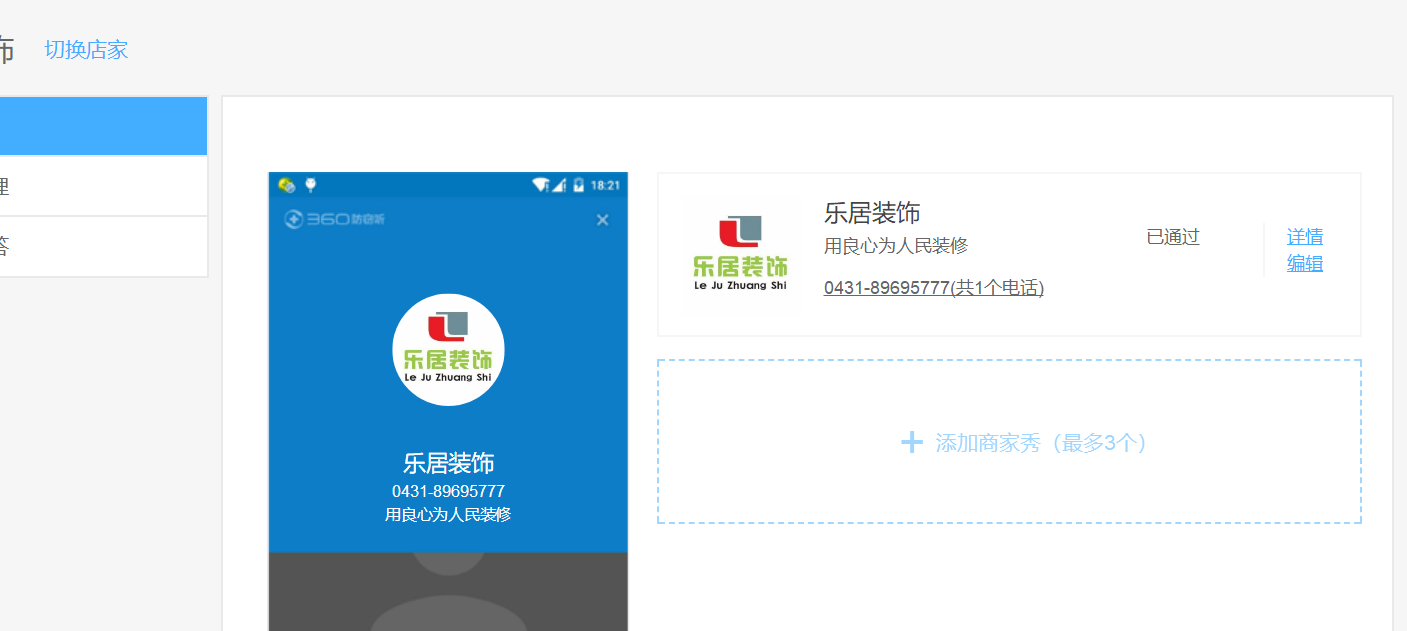Open the sidebar menu item ending in 答

103,246
